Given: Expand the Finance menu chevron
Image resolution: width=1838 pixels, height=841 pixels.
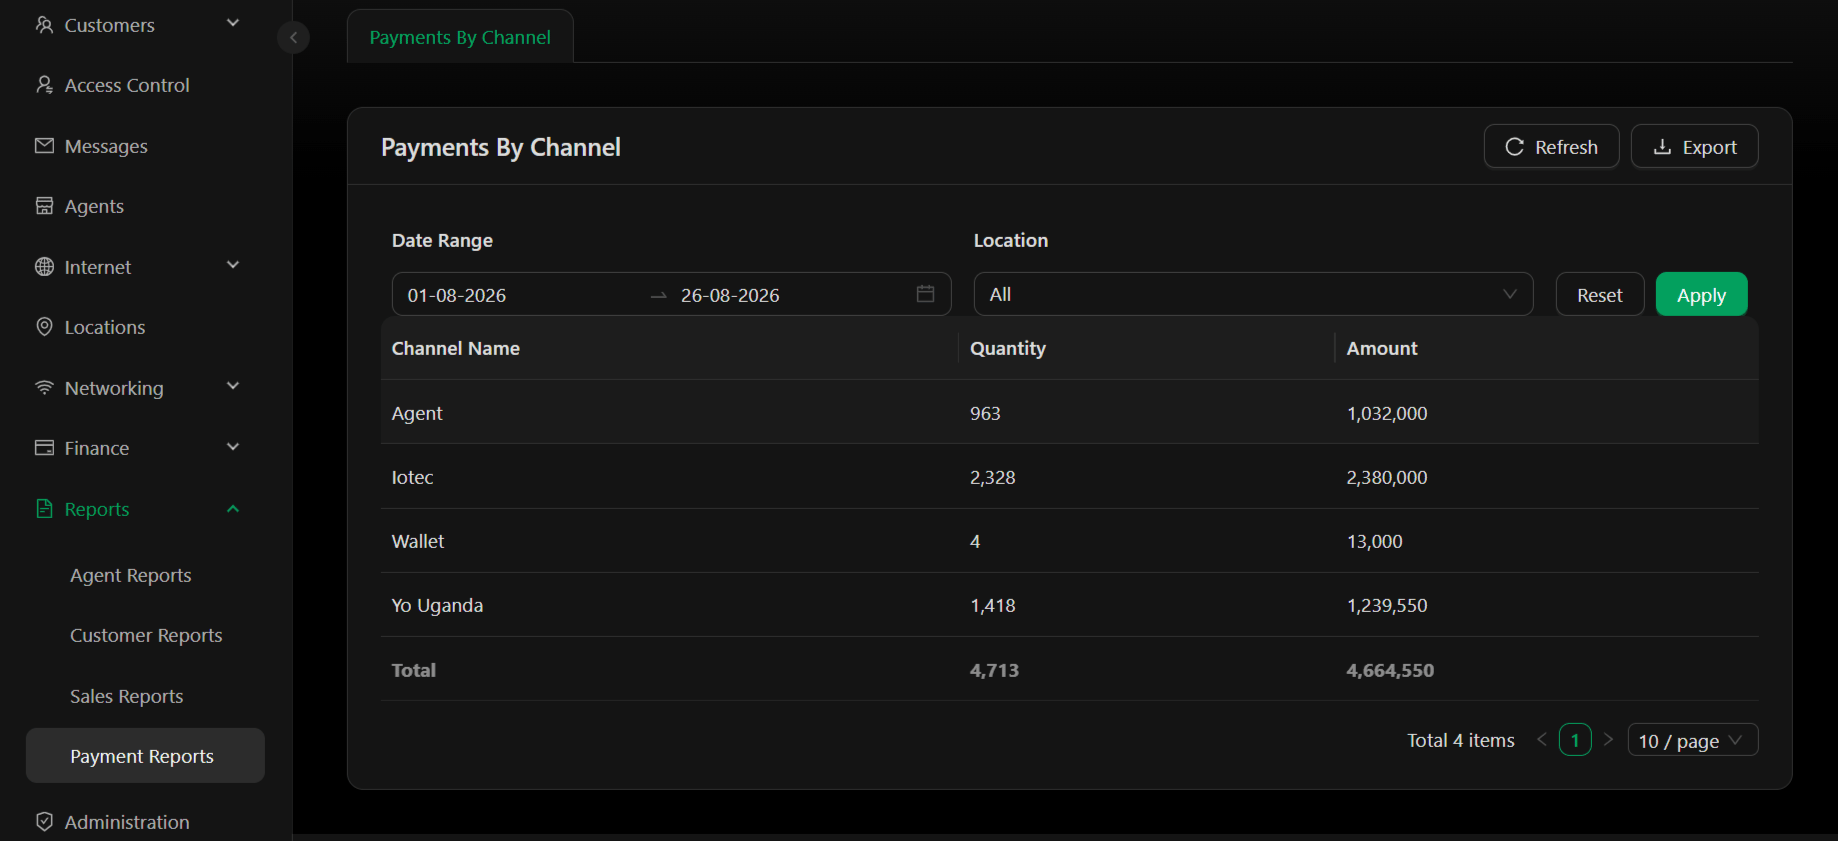Looking at the screenshot, I should pos(233,447).
